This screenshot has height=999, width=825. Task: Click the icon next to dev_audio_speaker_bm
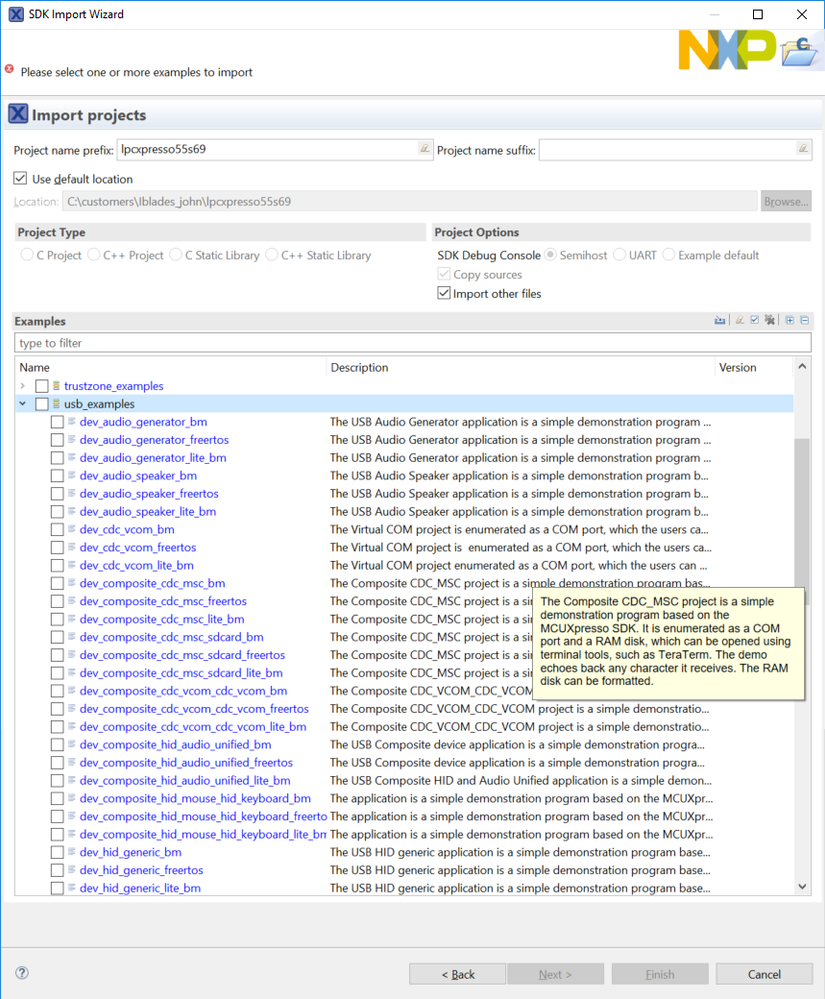72,475
